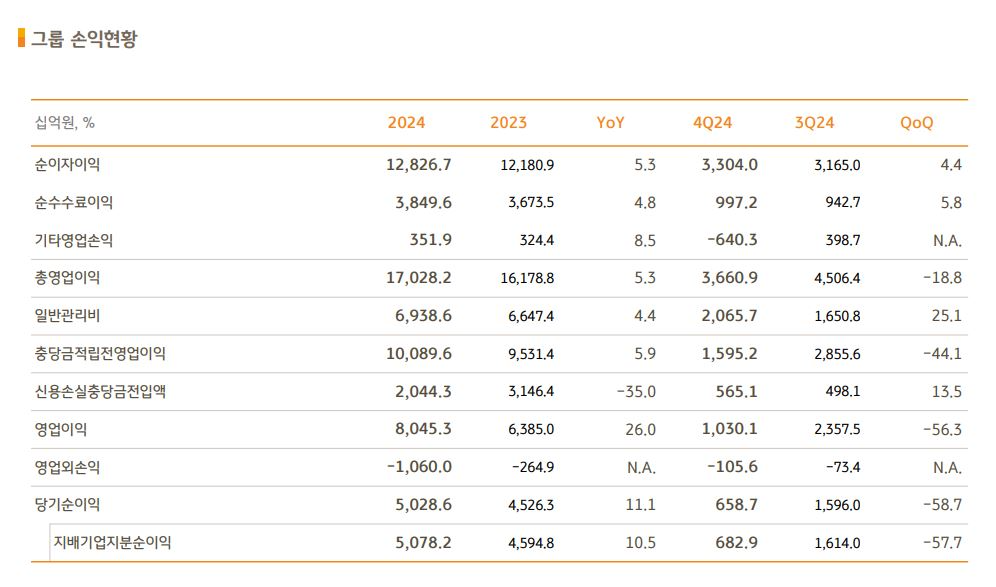Click the 십억원, % unit label
996x587 pixels.
tap(65, 123)
